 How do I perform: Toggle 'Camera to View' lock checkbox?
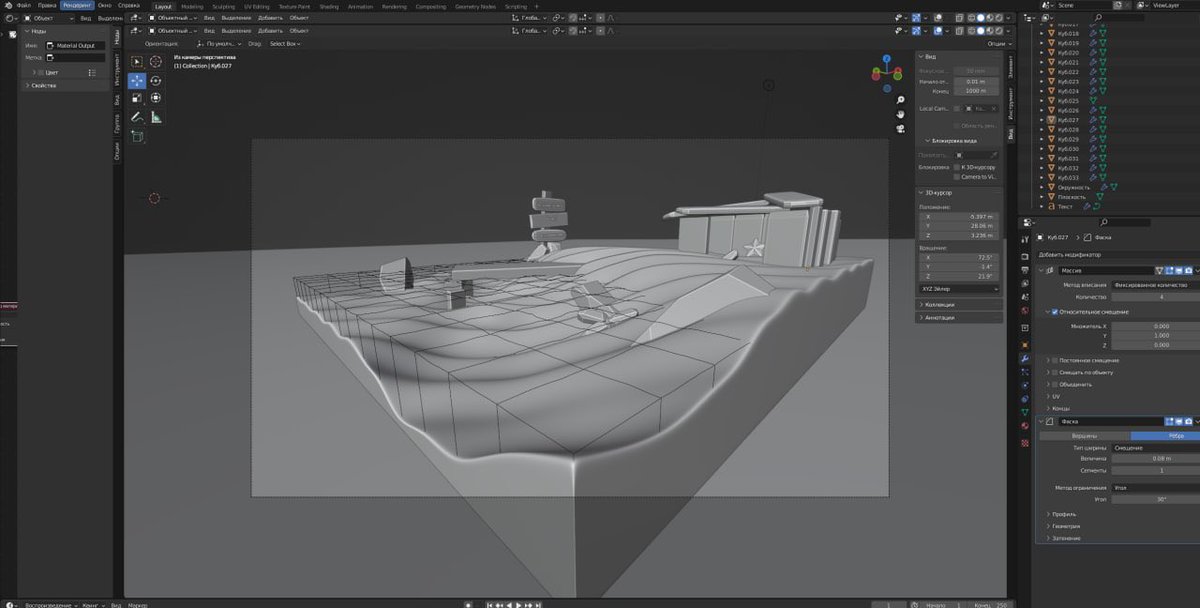[958, 177]
